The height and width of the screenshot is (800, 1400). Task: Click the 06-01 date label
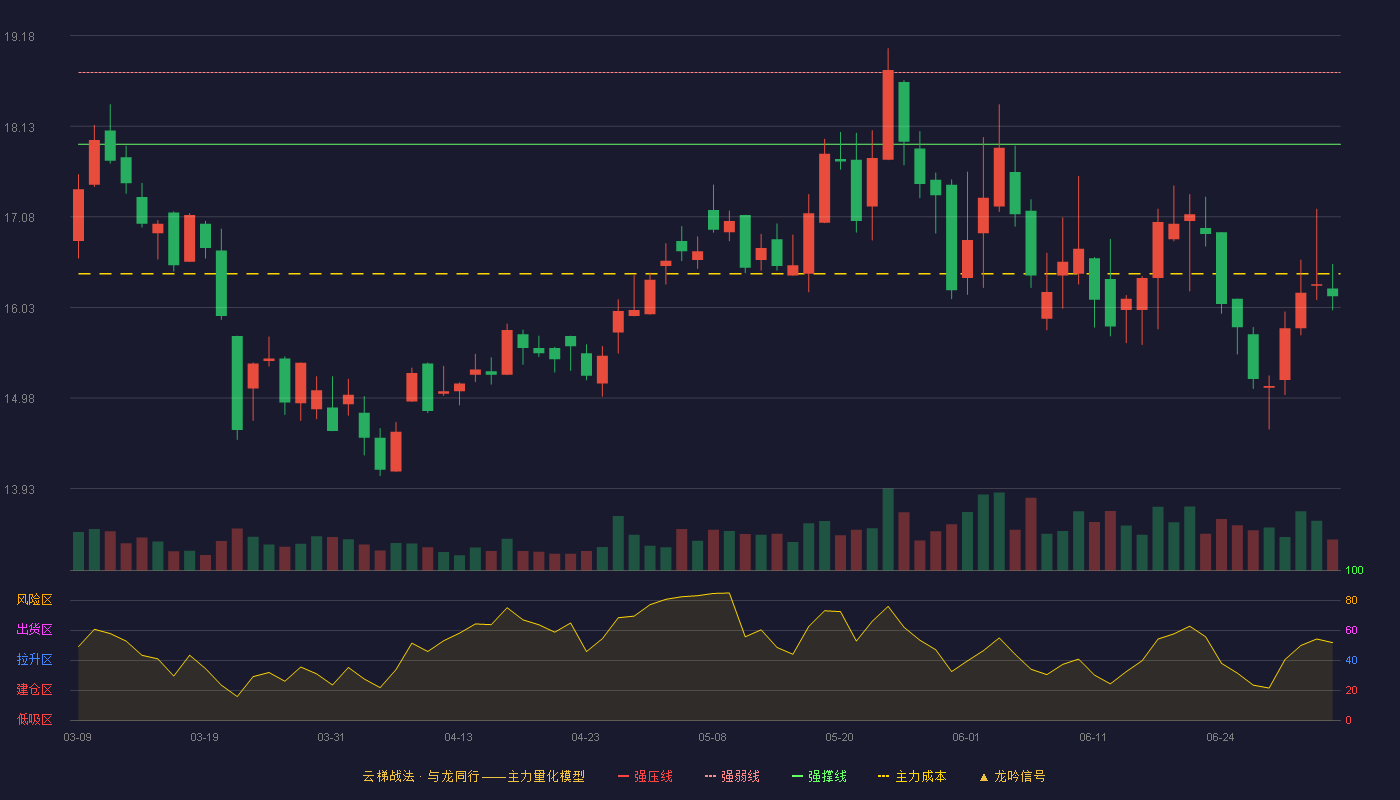[x=966, y=737]
